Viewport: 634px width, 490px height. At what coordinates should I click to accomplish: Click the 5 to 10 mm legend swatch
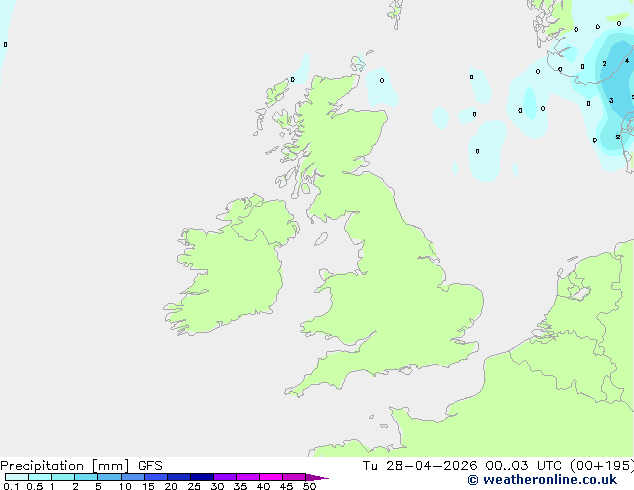coord(109,477)
